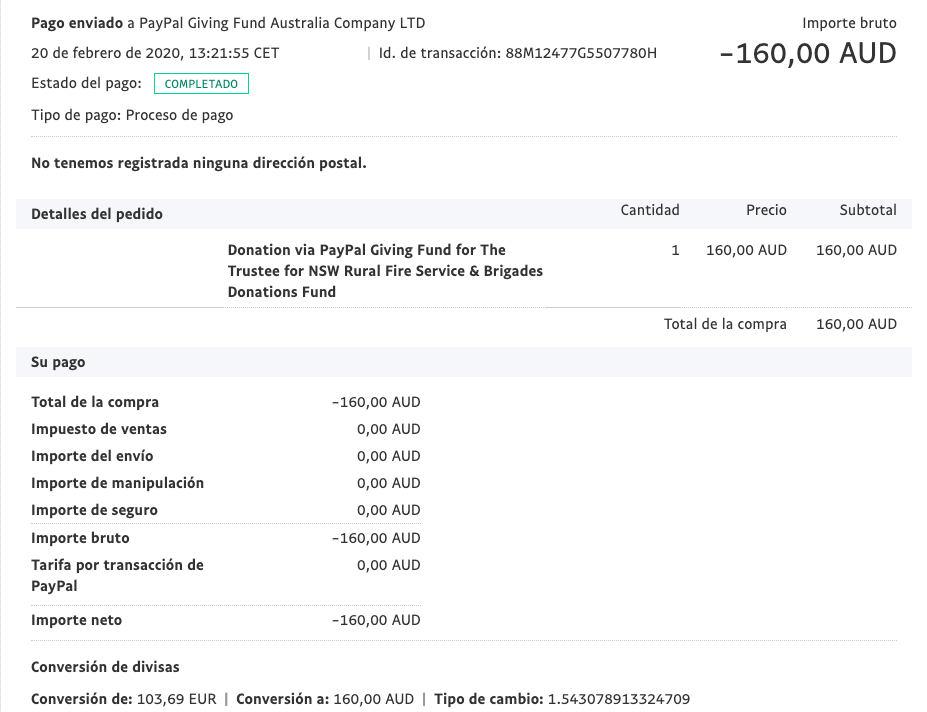Click the Precio column header
This screenshot has width=927, height=712.
point(766,210)
